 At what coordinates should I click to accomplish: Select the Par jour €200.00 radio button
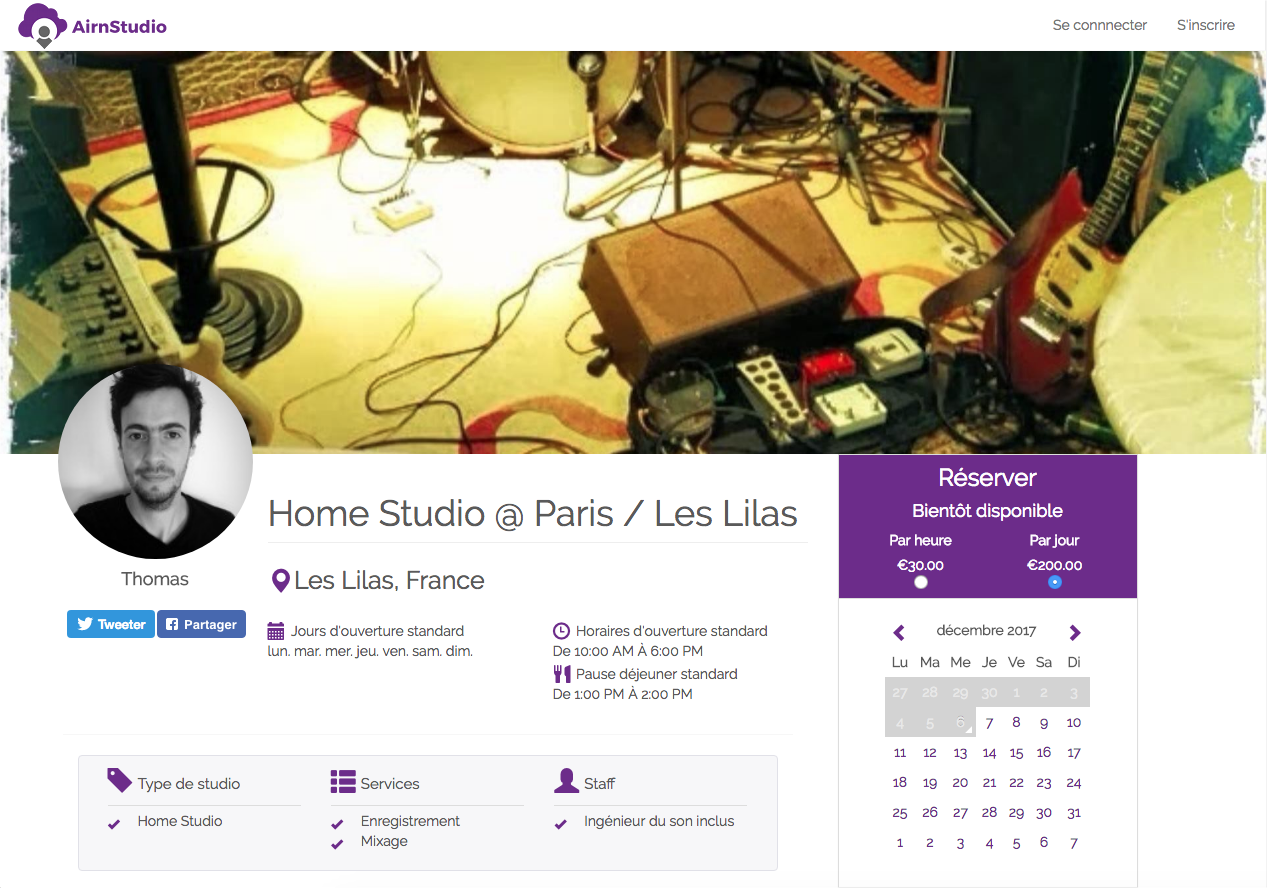click(x=1055, y=582)
